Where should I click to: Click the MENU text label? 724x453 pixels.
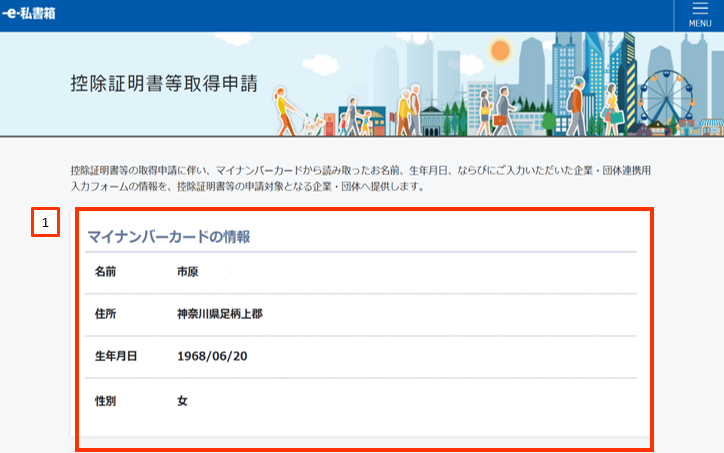700,24
